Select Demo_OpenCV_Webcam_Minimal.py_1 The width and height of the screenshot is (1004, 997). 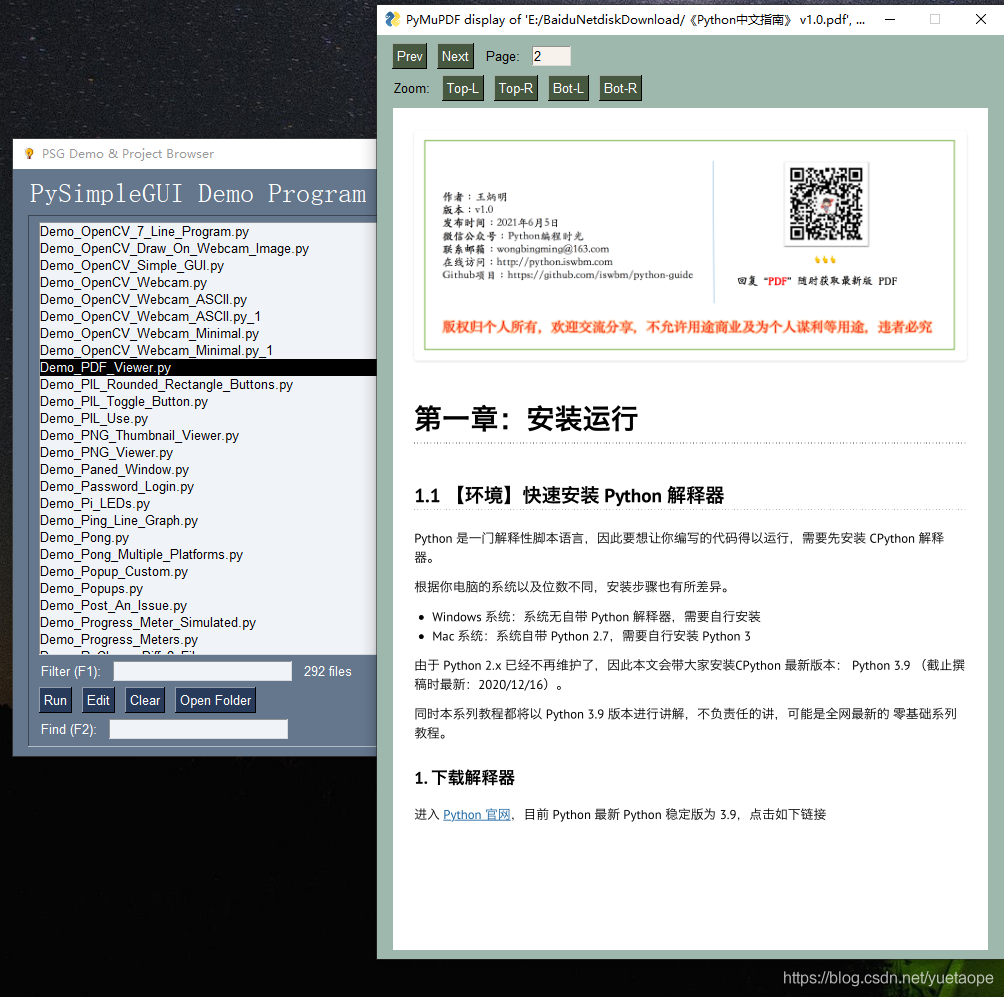point(208,350)
